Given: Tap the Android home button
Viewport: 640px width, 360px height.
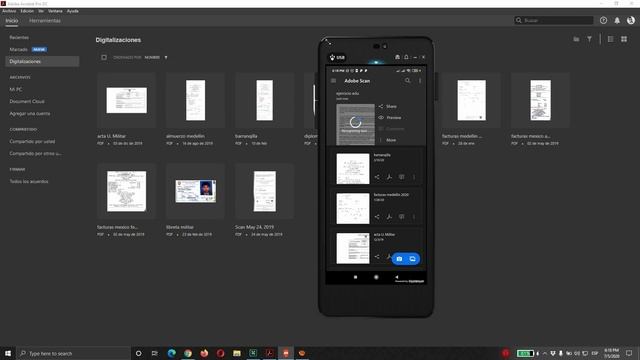Looking at the screenshot, I should coord(376,277).
